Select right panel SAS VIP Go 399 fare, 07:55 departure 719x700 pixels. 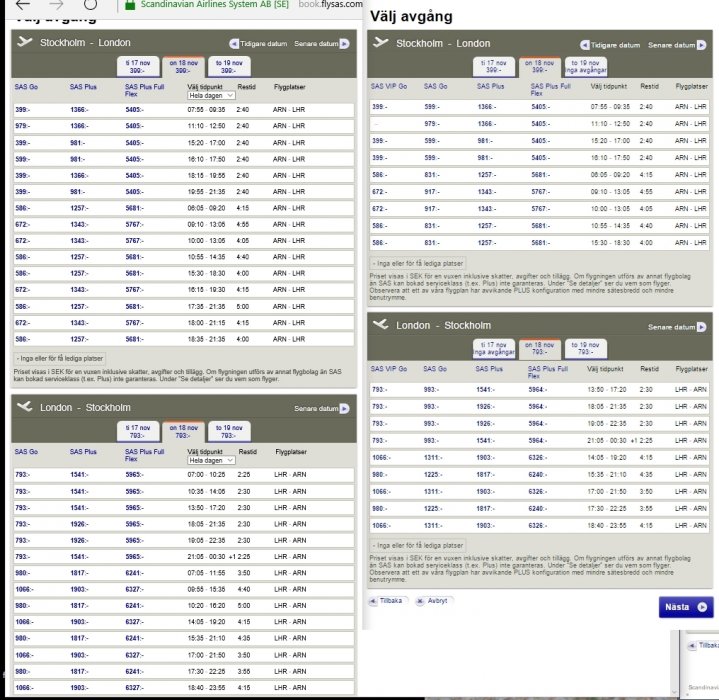click(379, 106)
